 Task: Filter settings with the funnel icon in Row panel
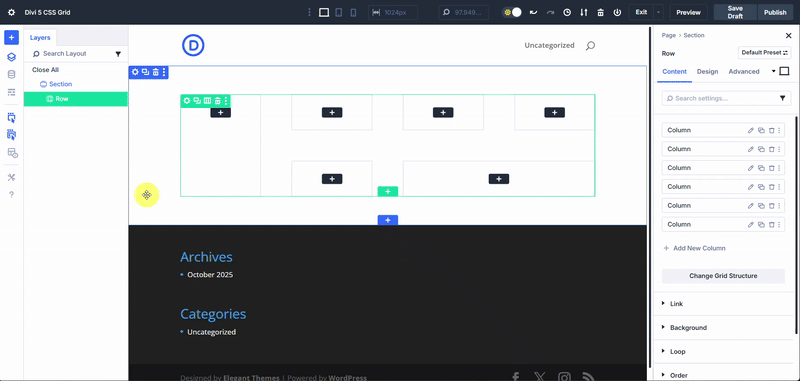[782, 98]
